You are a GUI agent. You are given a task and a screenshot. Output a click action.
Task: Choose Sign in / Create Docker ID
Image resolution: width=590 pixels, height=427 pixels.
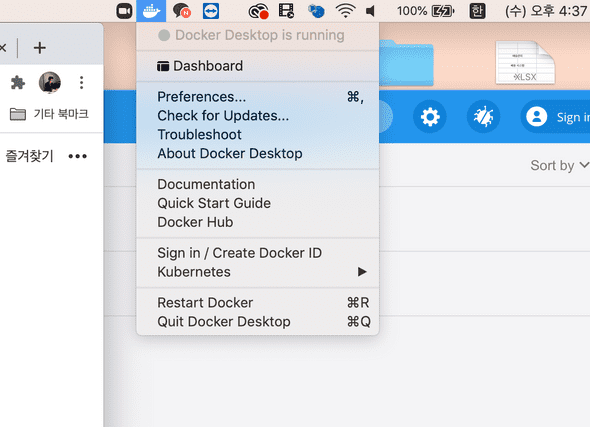coord(257,253)
